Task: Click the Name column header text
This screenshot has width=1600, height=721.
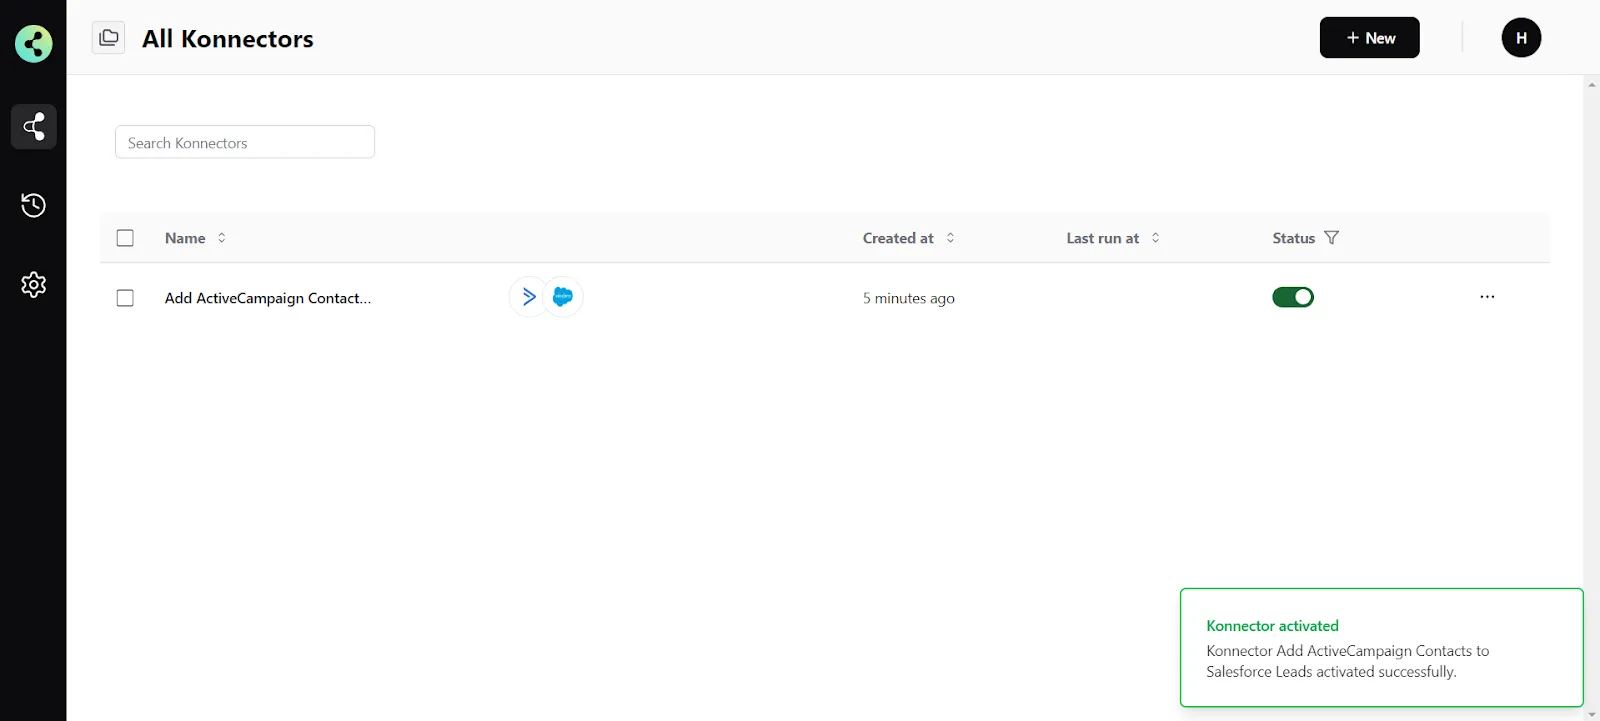Action: pos(185,238)
